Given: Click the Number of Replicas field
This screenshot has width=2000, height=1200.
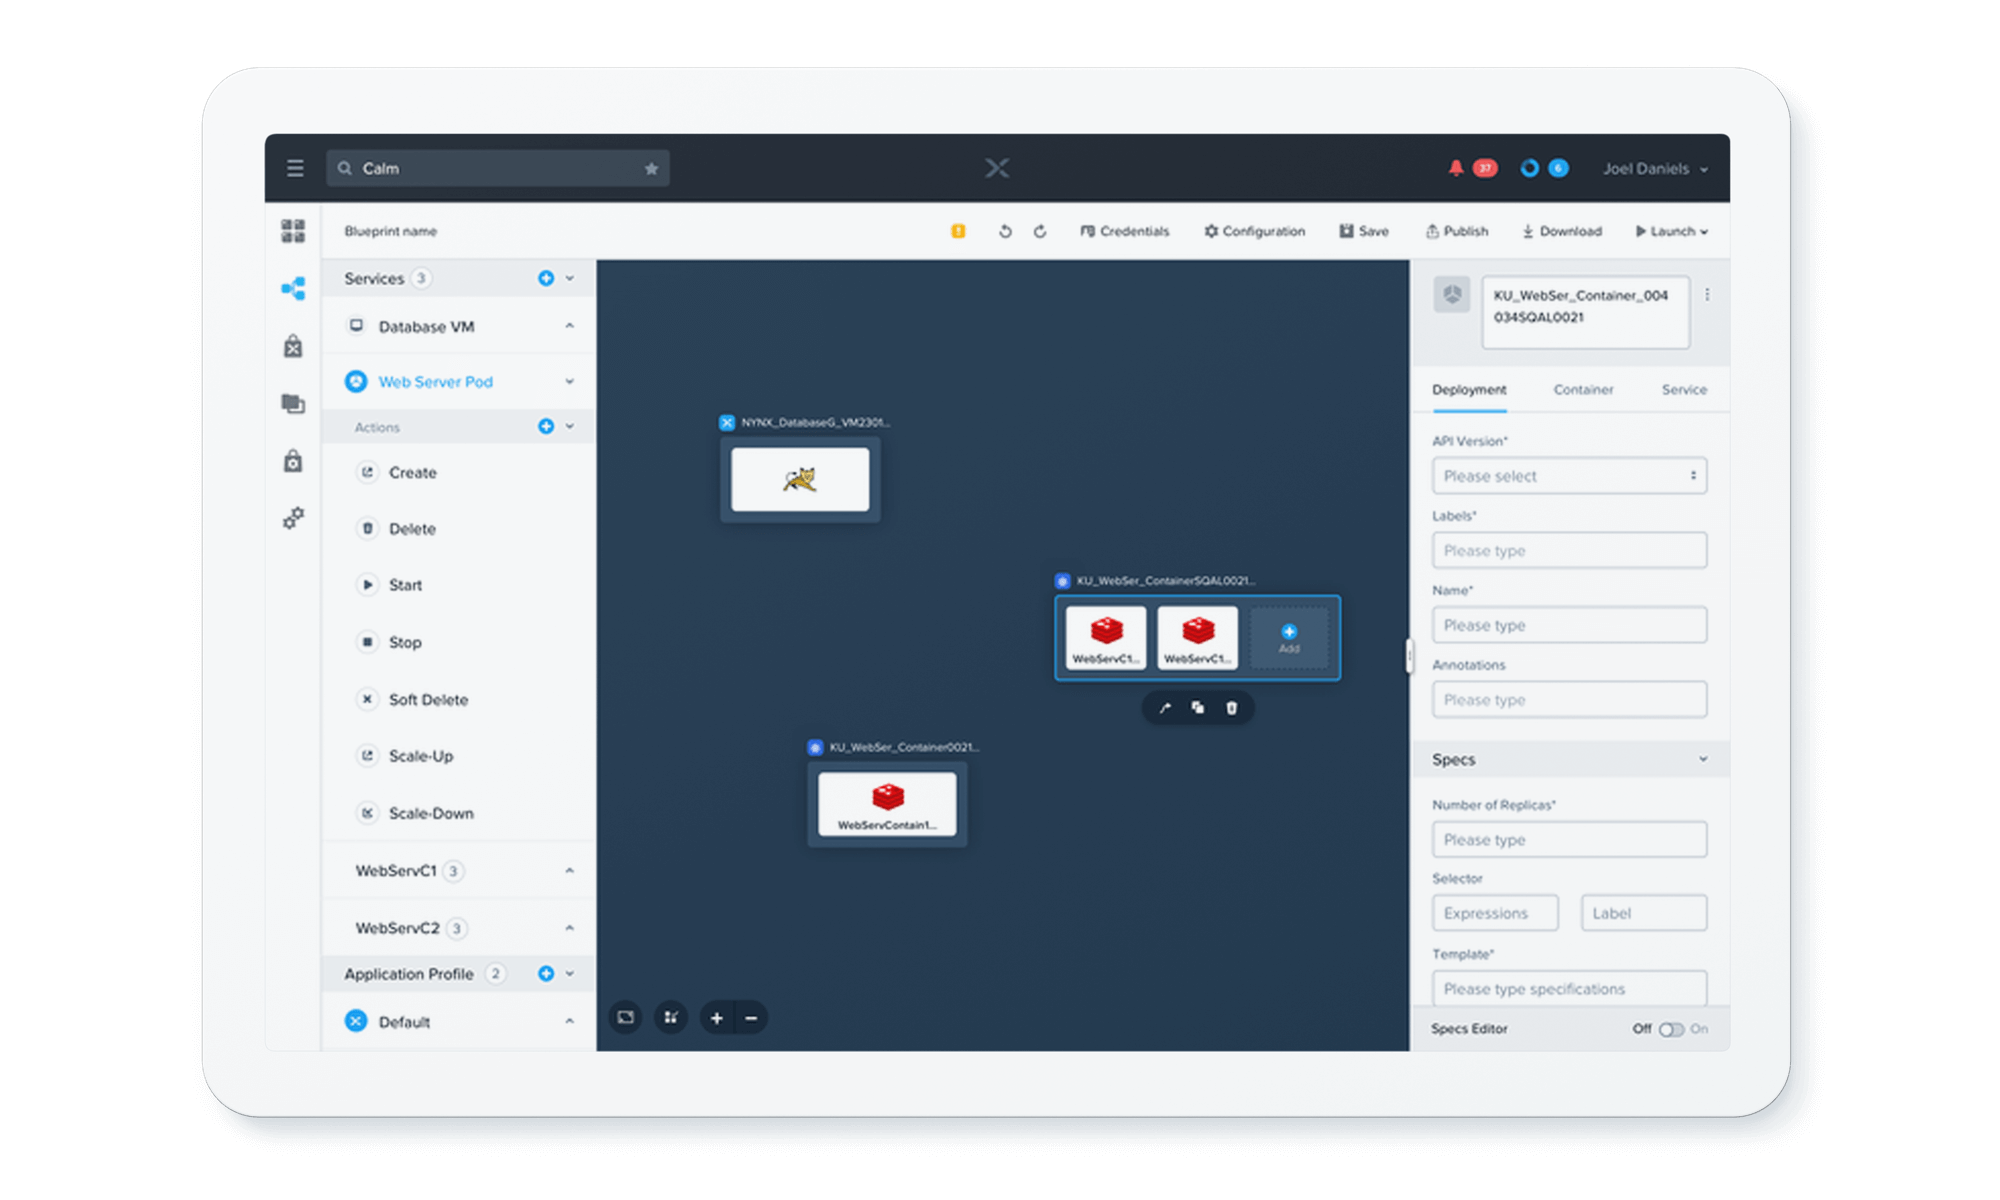Looking at the screenshot, I should [1569, 840].
